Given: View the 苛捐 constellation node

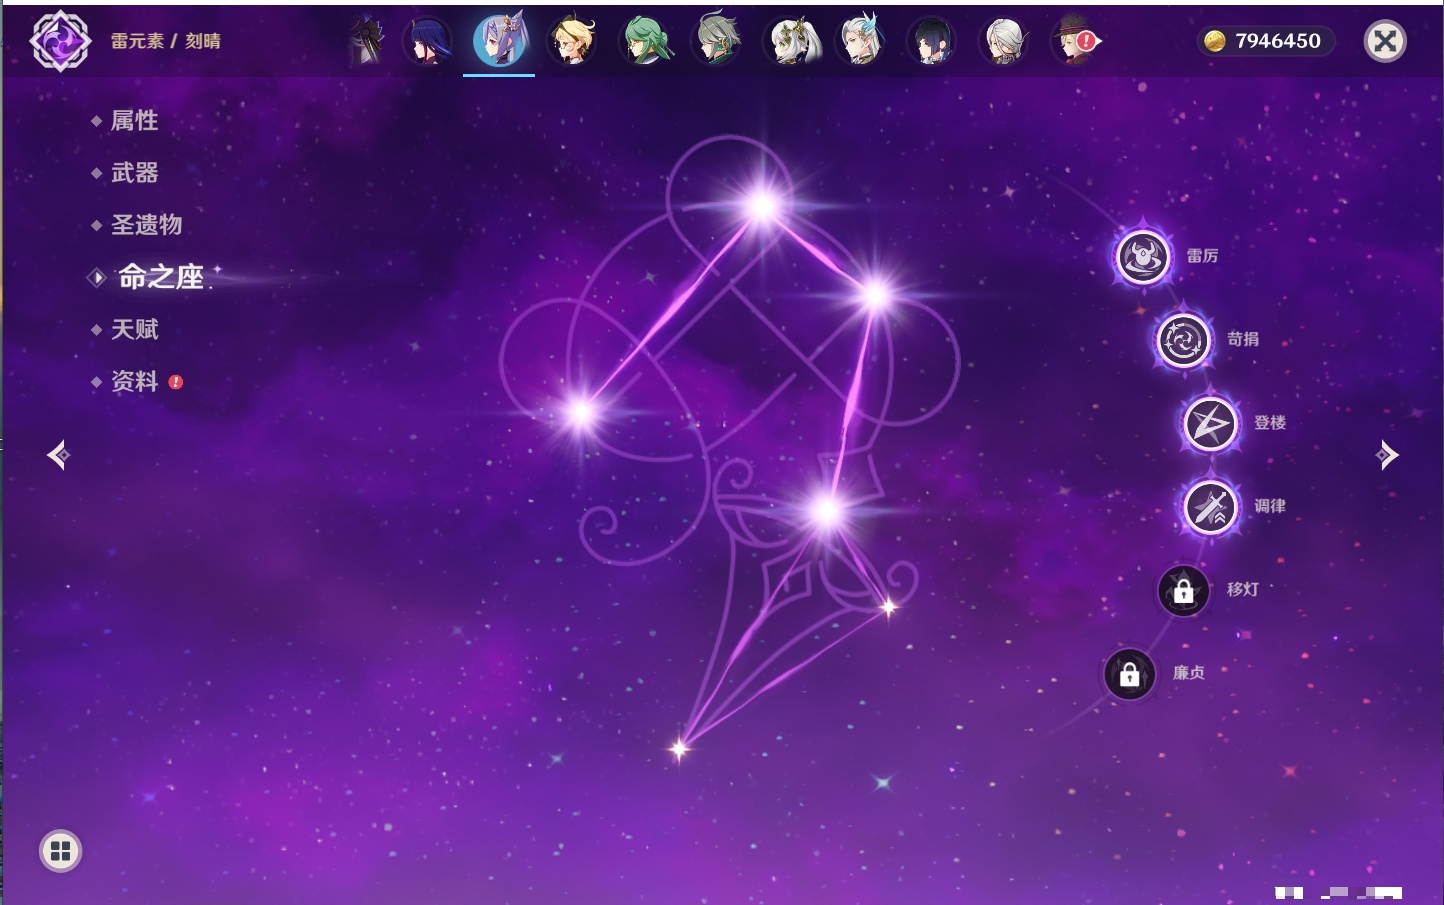Looking at the screenshot, I should pos(1183,340).
